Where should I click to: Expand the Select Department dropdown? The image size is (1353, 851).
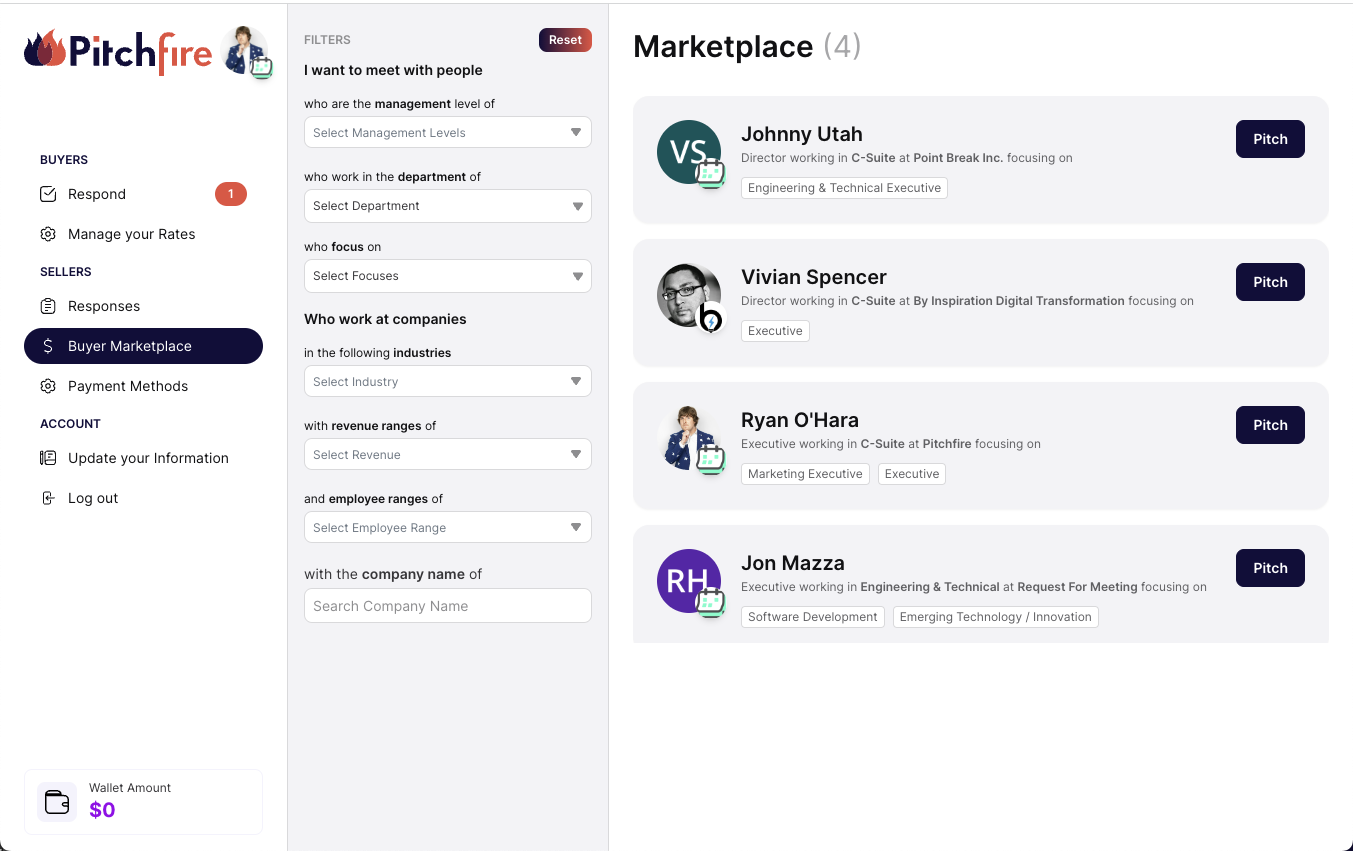[447, 206]
